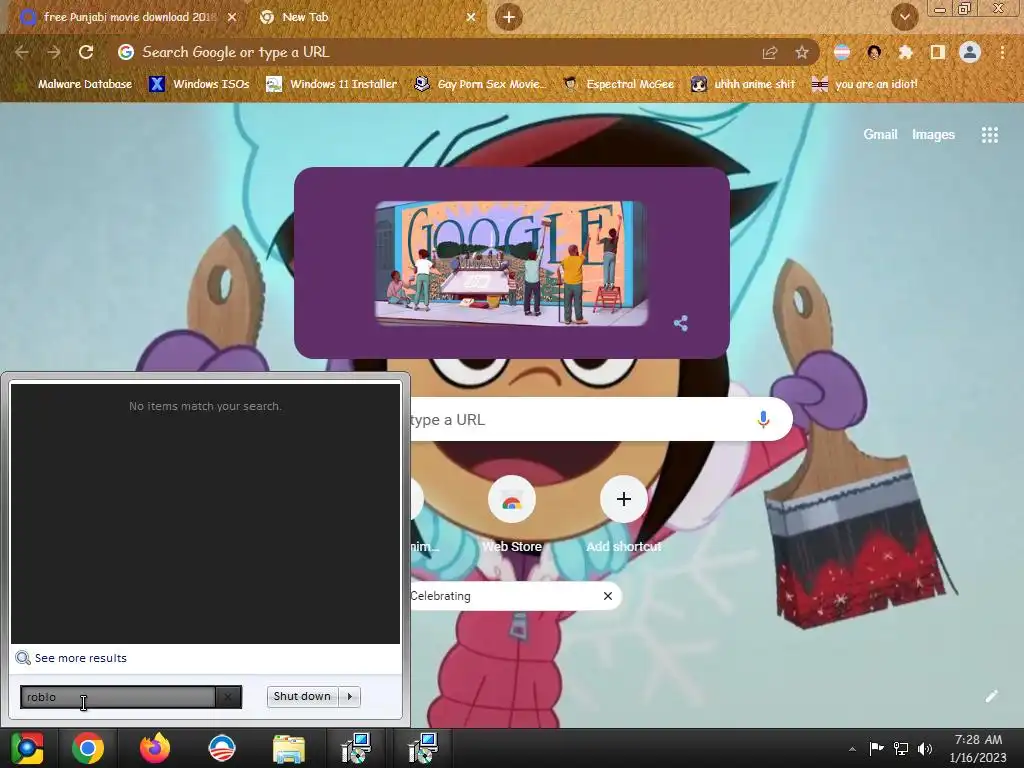This screenshot has width=1024, height=768.
Task: Open the taskbar clock and date
Action: coord(978,748)
